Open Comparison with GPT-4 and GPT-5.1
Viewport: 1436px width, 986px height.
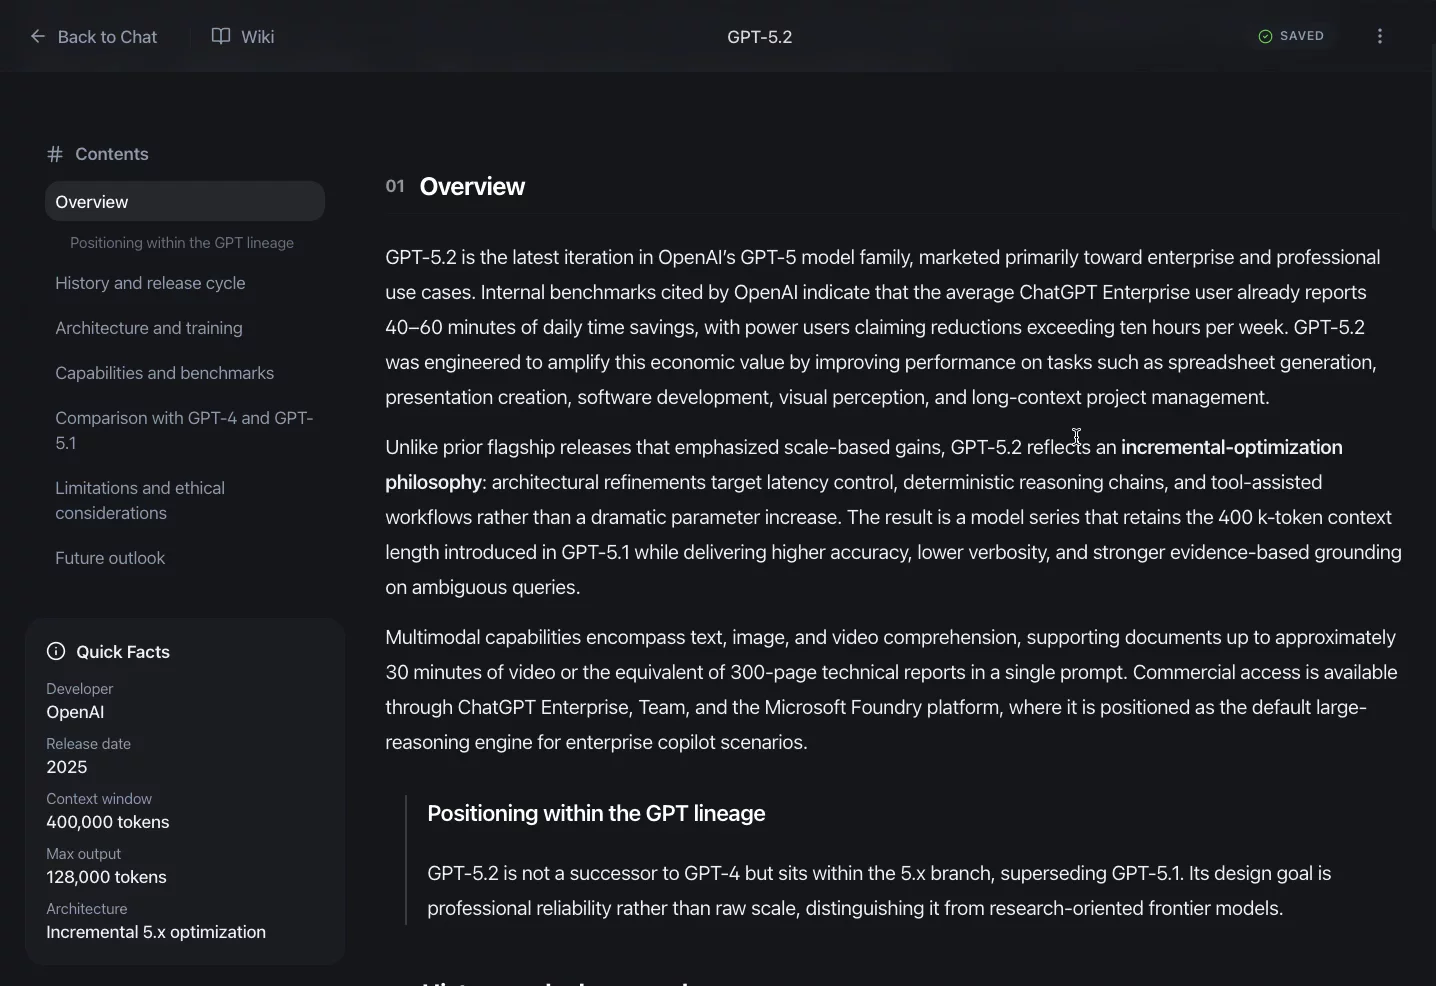pos(184,431)
